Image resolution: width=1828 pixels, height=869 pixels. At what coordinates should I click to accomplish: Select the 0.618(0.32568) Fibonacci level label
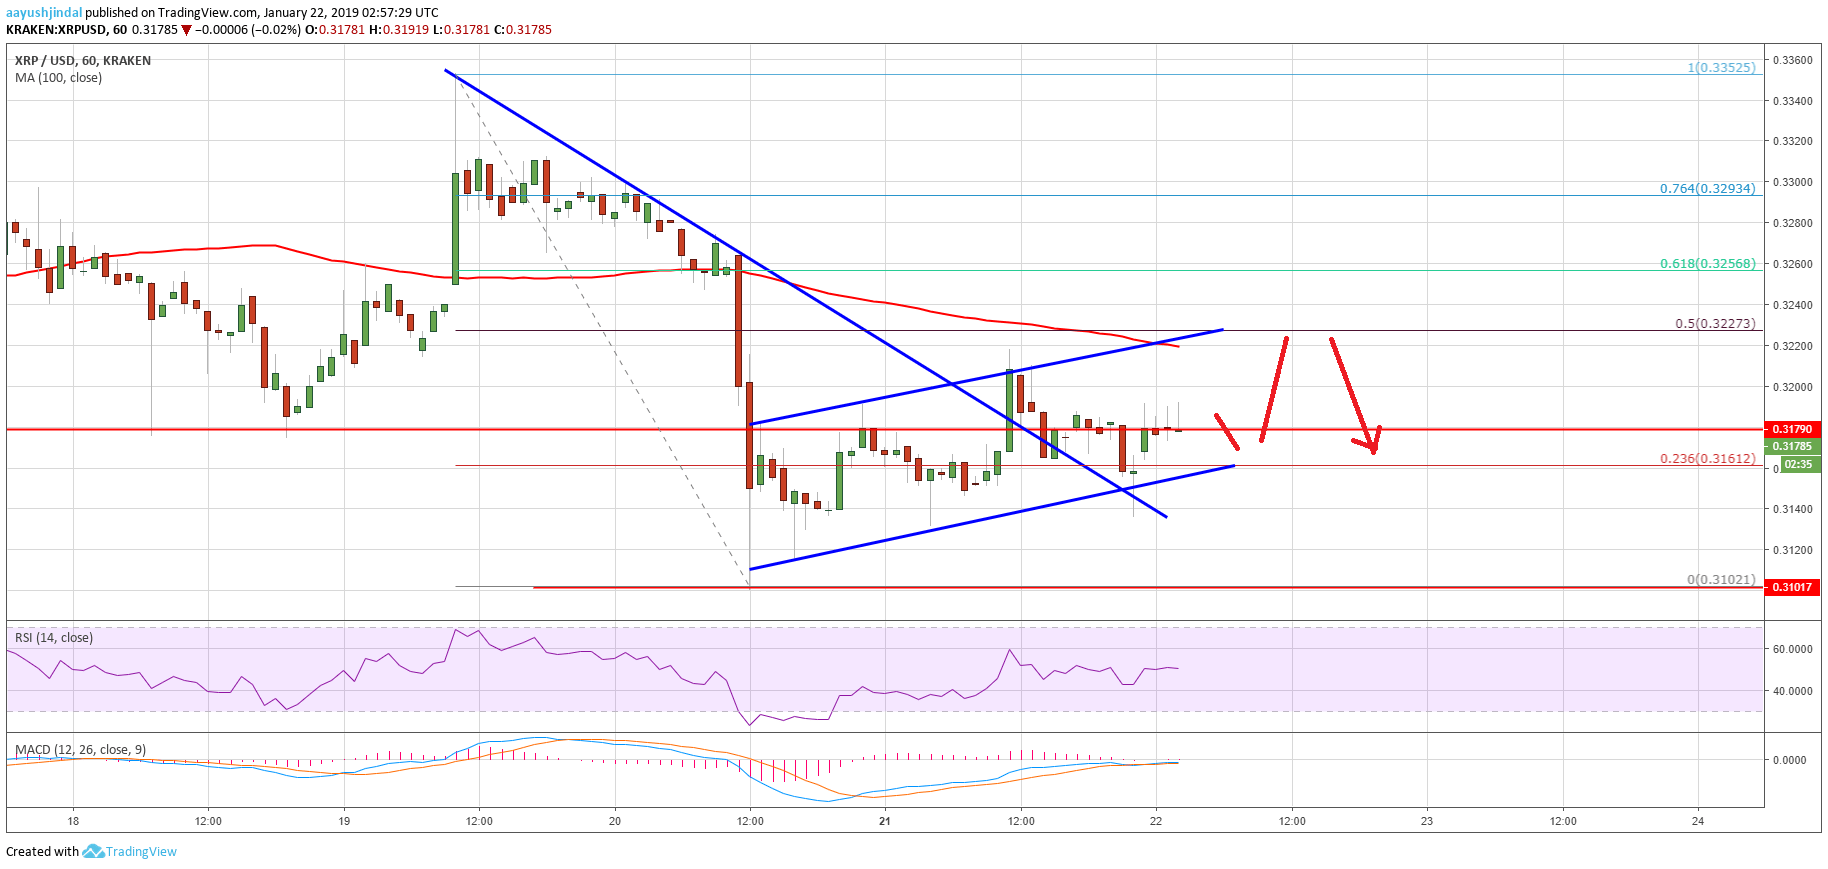pos(1707,264)
